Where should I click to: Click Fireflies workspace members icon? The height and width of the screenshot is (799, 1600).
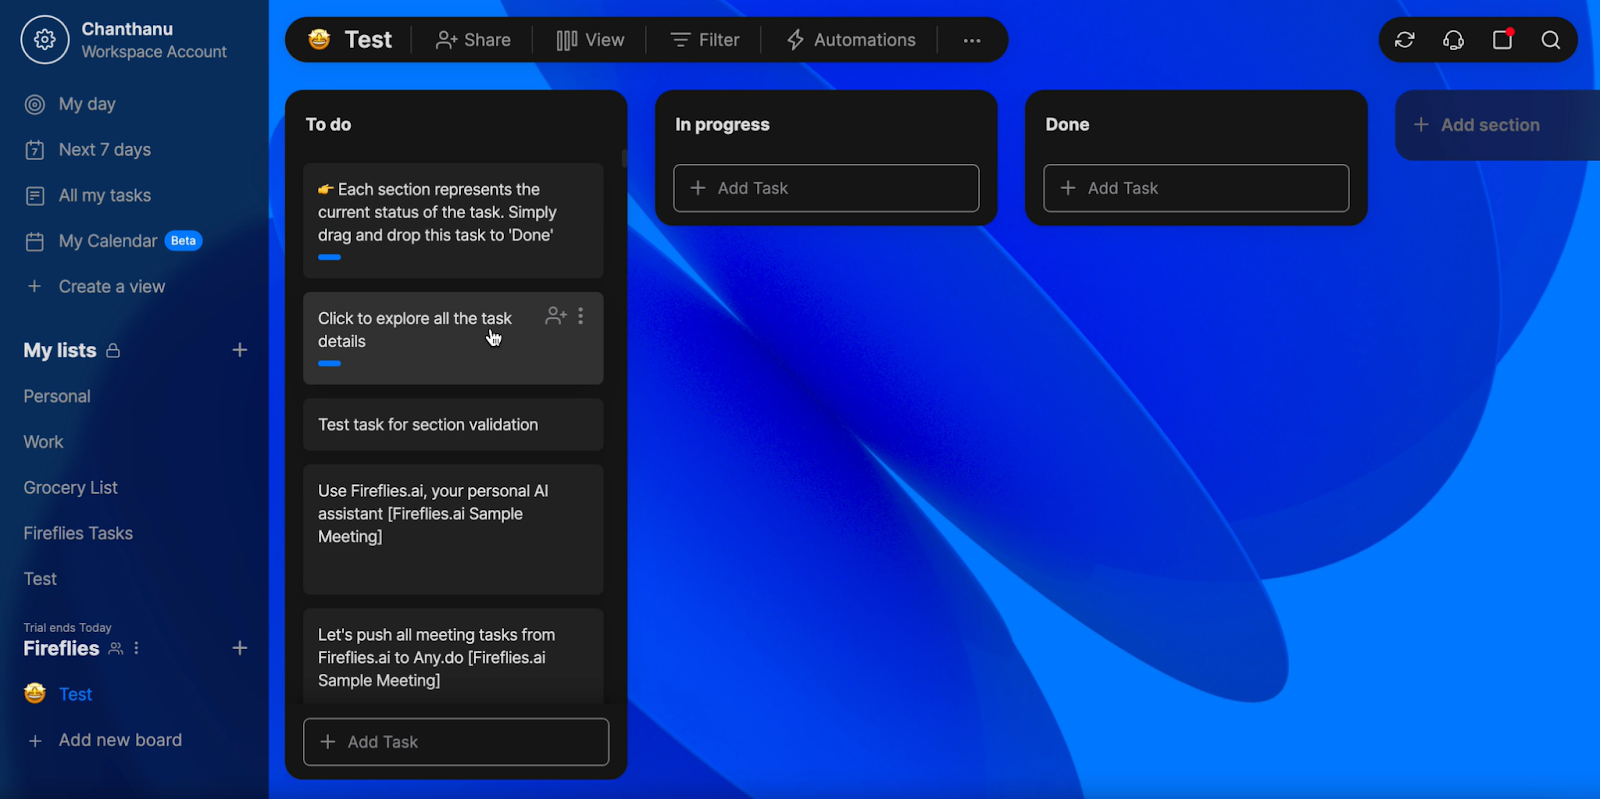pos(116,649)
